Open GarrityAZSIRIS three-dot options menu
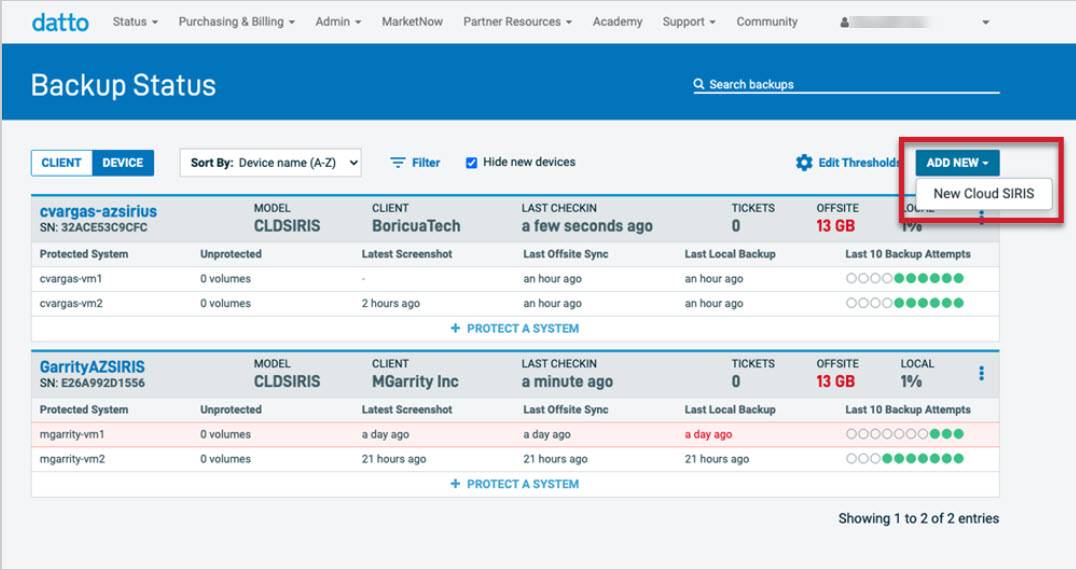1076x570 pixels. 981,373
